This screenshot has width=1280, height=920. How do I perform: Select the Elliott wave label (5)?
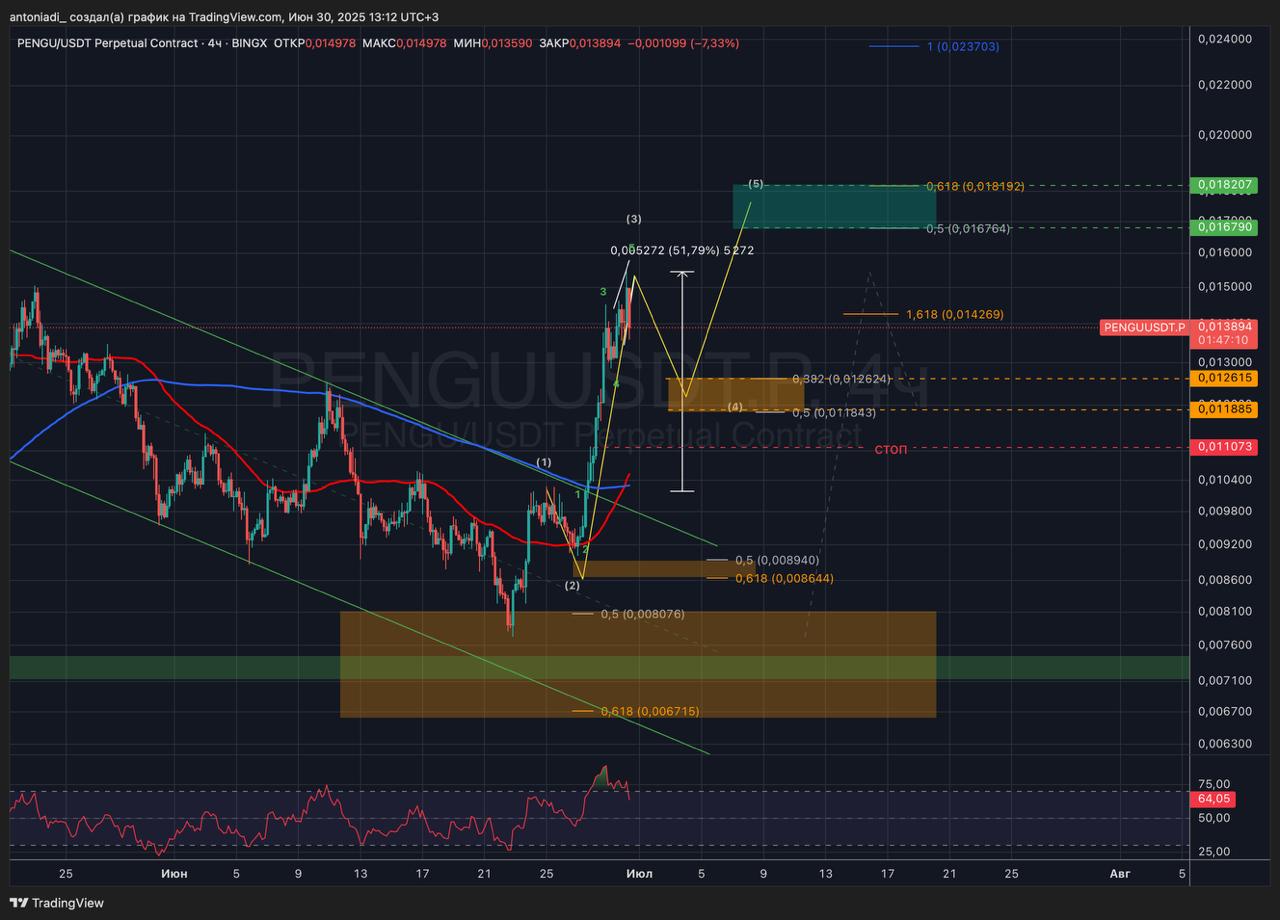[756, 184]
